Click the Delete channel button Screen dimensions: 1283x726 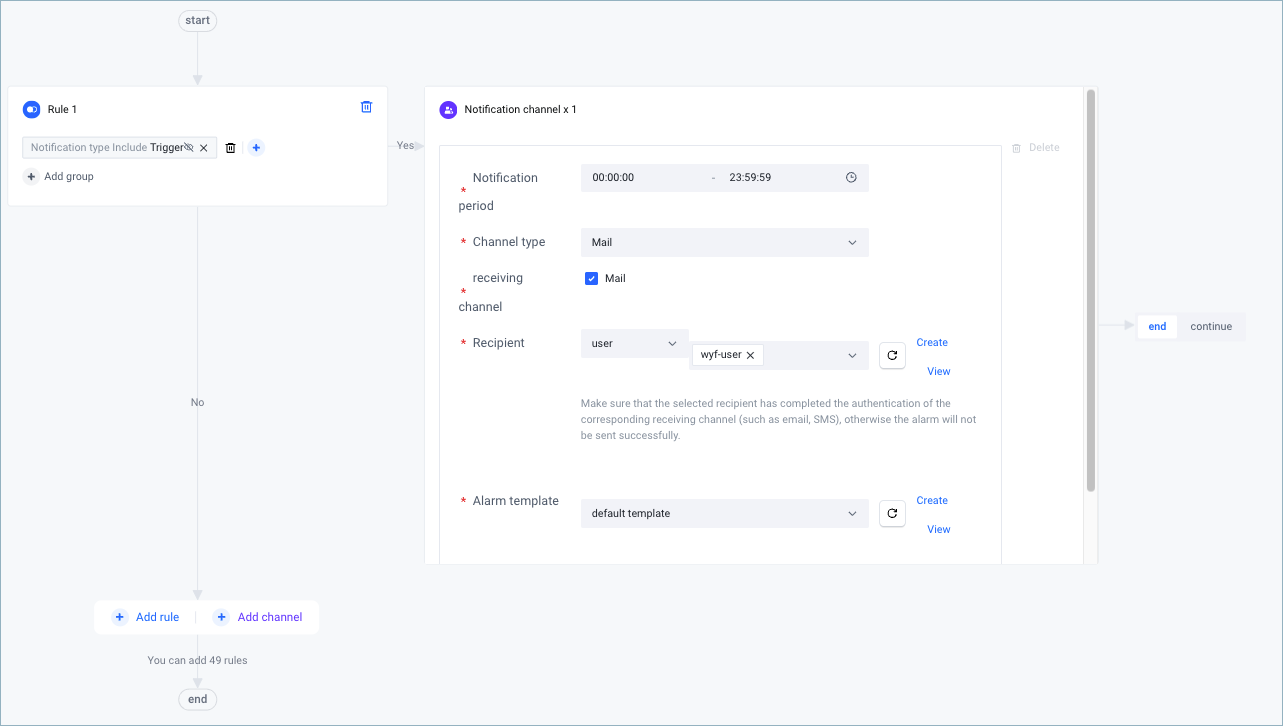click(1035, 148)
